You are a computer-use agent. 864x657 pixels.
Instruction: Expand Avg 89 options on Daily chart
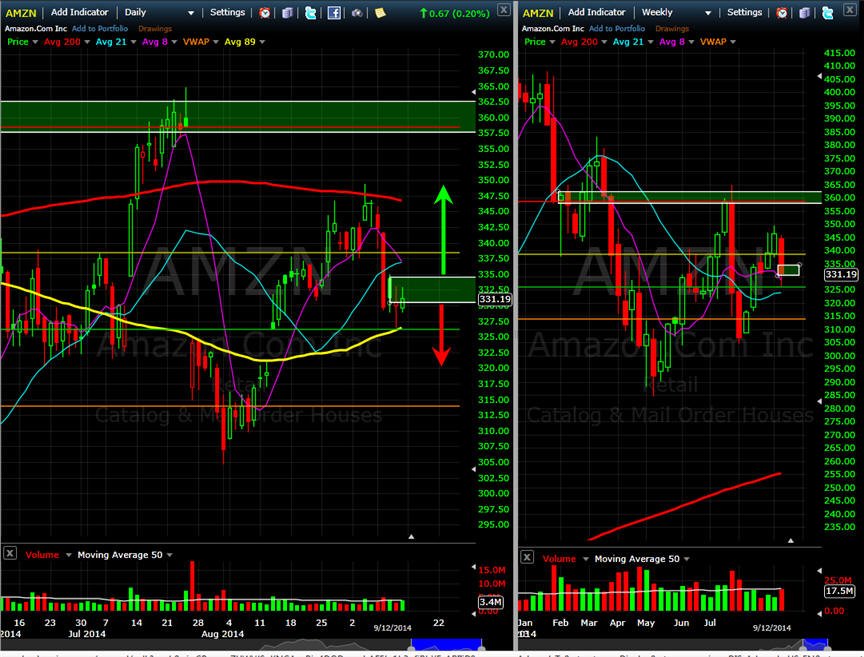click(262, 42)
